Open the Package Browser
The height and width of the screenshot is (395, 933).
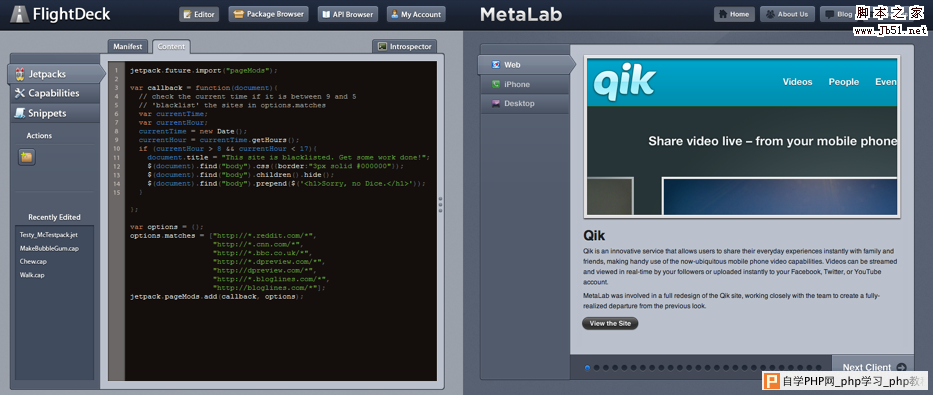pos(268,14)
